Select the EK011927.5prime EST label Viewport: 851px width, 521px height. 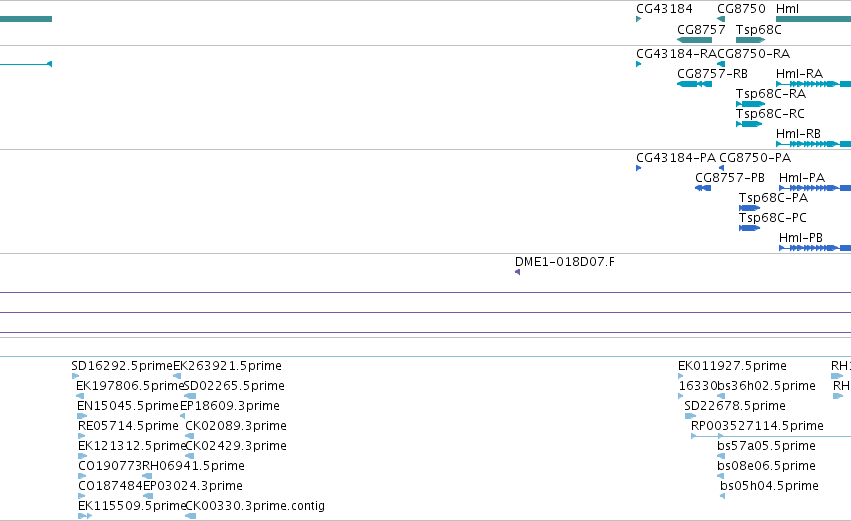pos(733,366)
